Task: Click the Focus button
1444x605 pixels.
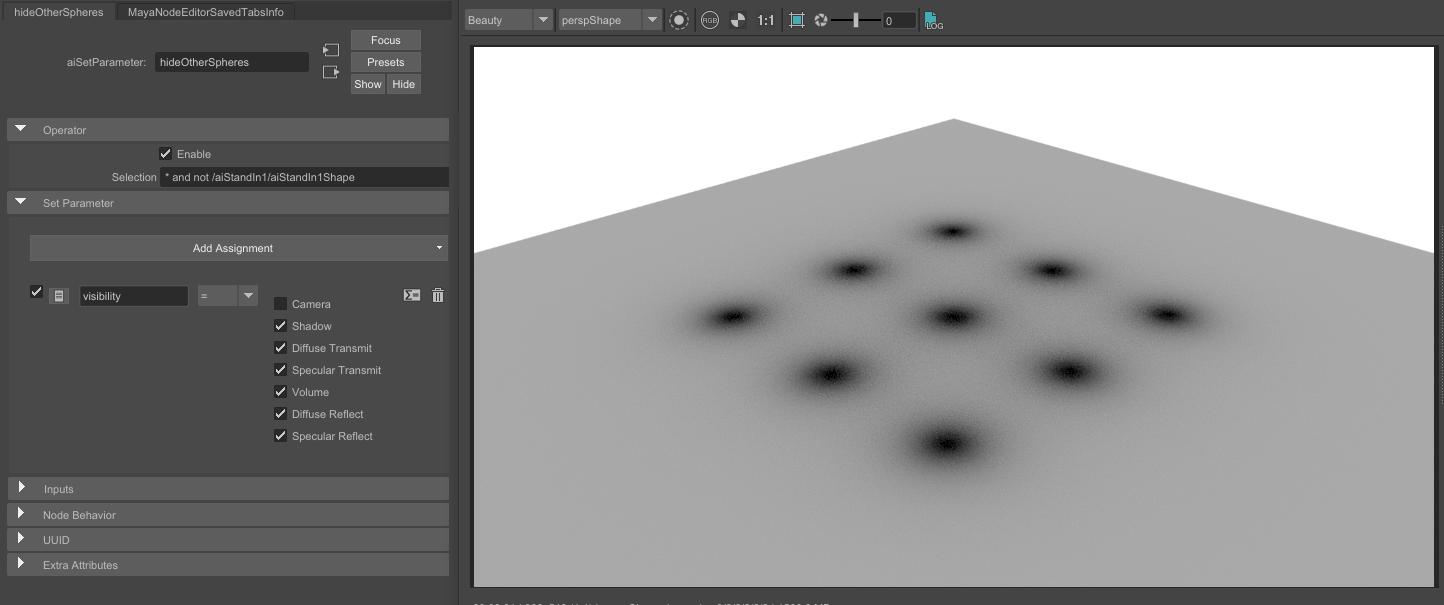Action: 385,39
